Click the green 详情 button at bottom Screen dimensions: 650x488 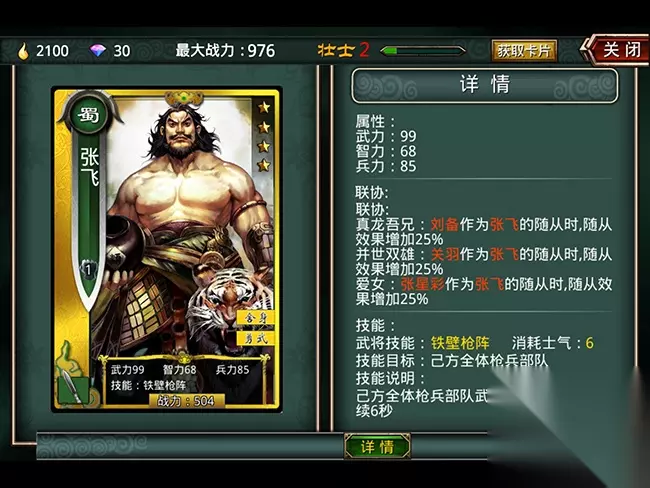pyautogui.click(x=377, y=447)
